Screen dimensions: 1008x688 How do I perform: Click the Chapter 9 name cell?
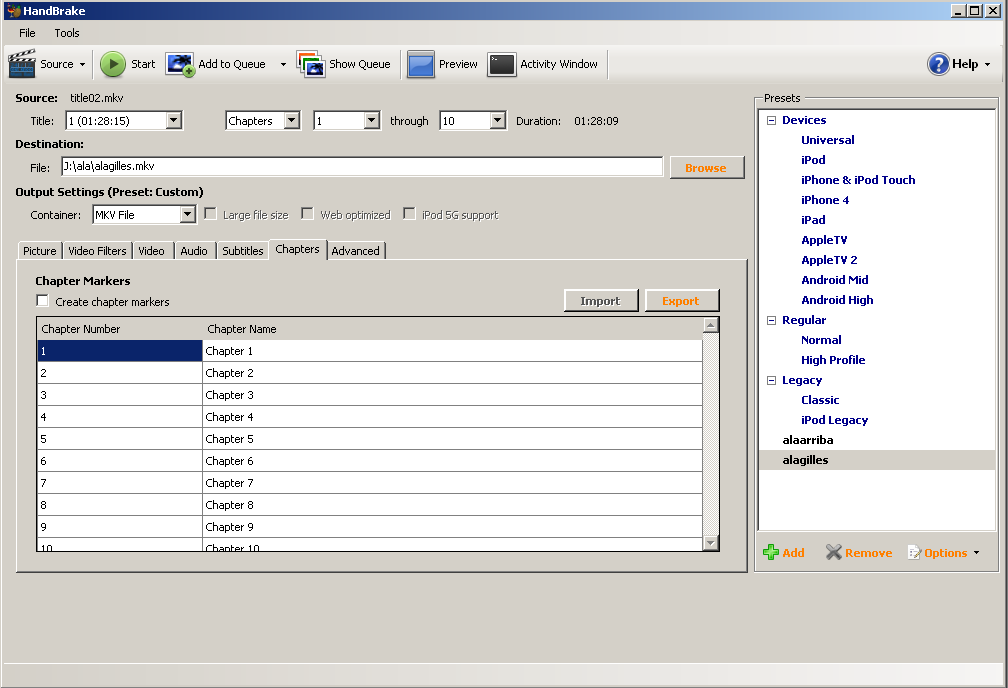pos(452,527)
